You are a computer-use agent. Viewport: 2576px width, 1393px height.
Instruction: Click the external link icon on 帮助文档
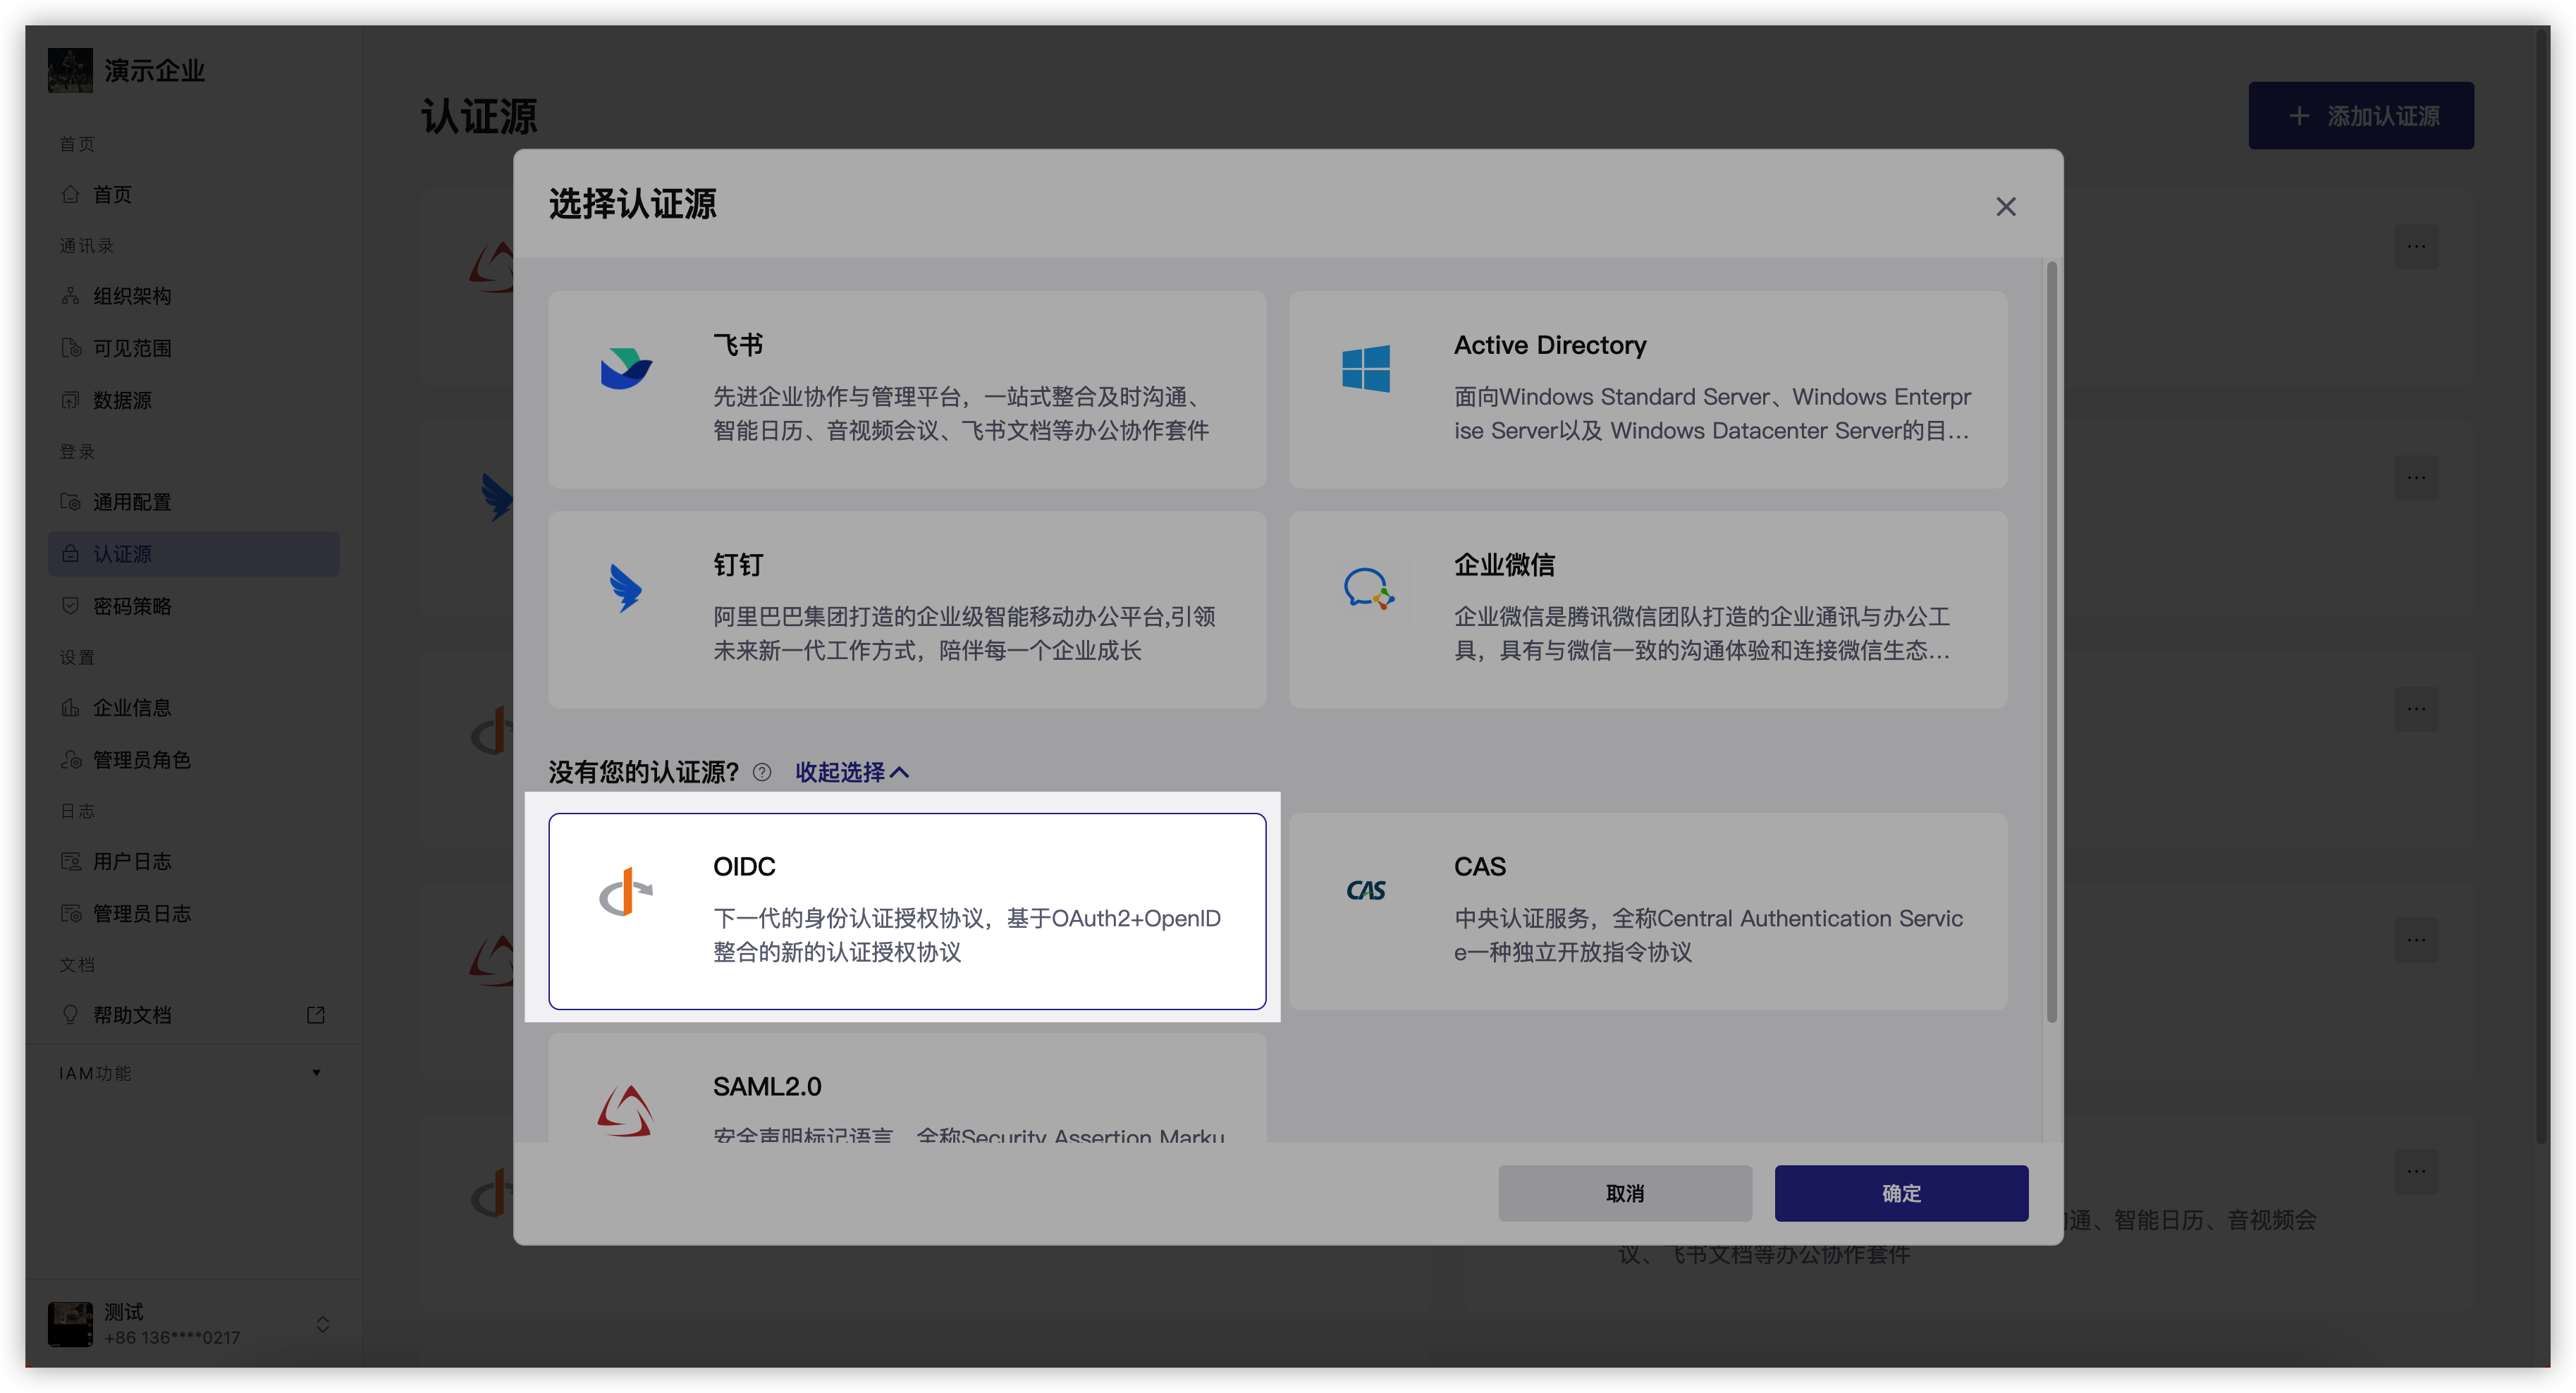315,1015
